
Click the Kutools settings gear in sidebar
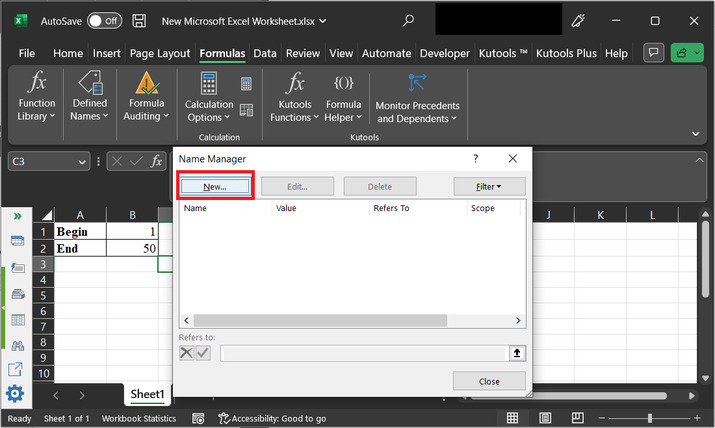(x=16, y=393)
